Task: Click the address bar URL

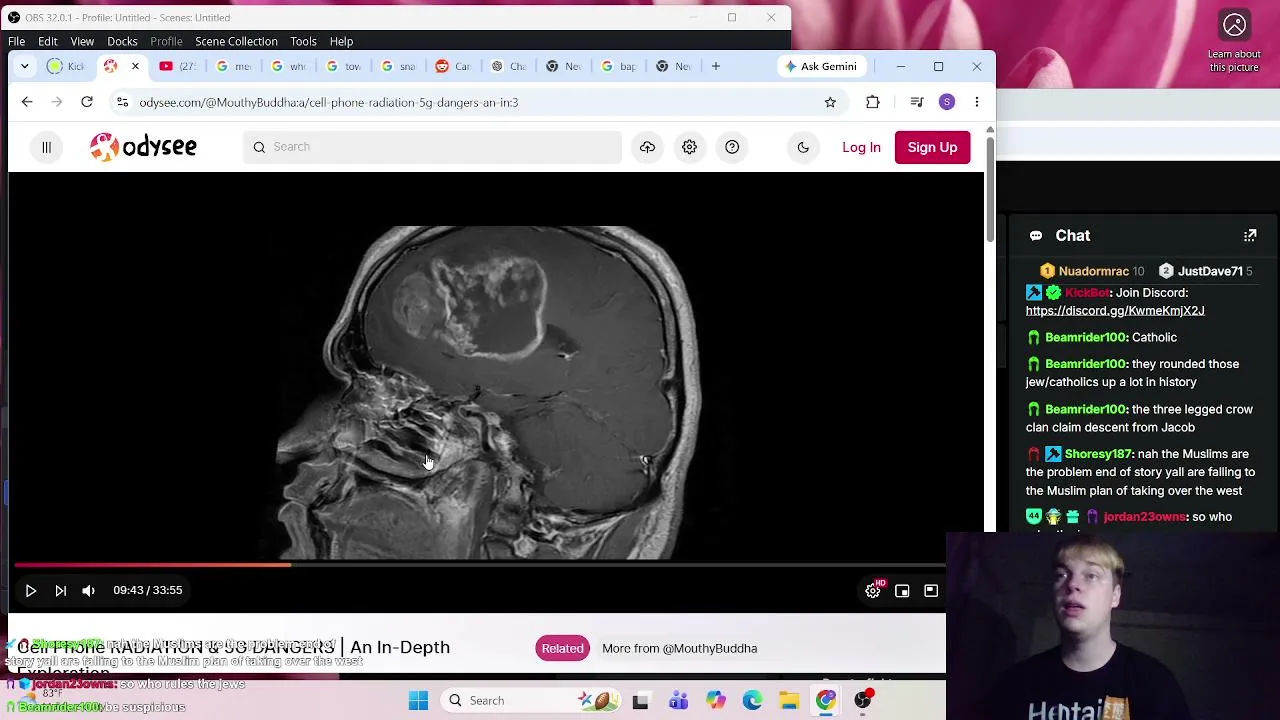Action: pos(328,102)
